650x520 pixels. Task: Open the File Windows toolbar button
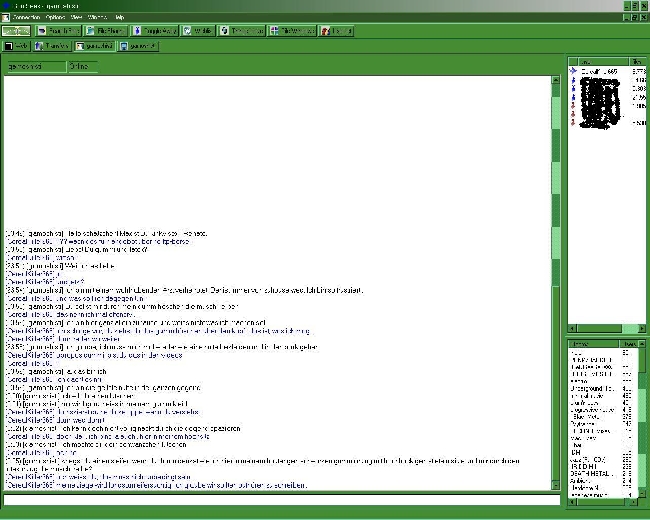pyautogui.click(x=292, y=31)
